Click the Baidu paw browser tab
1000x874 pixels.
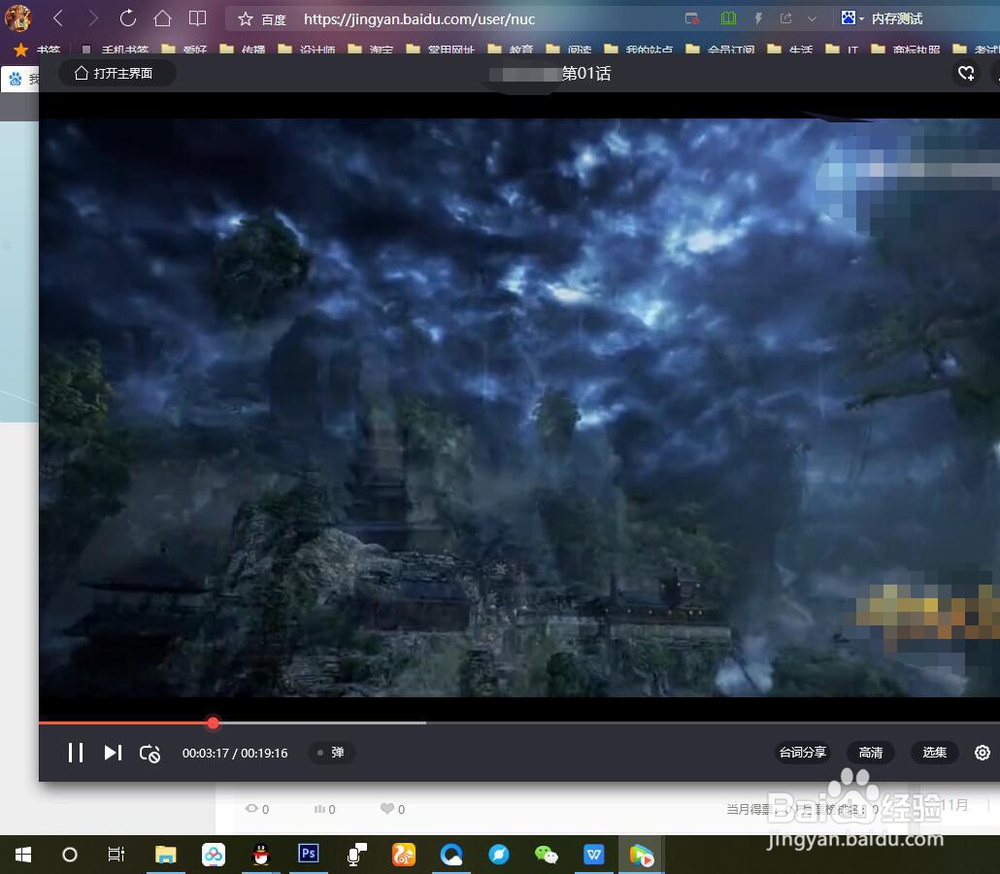coord(20,79)
